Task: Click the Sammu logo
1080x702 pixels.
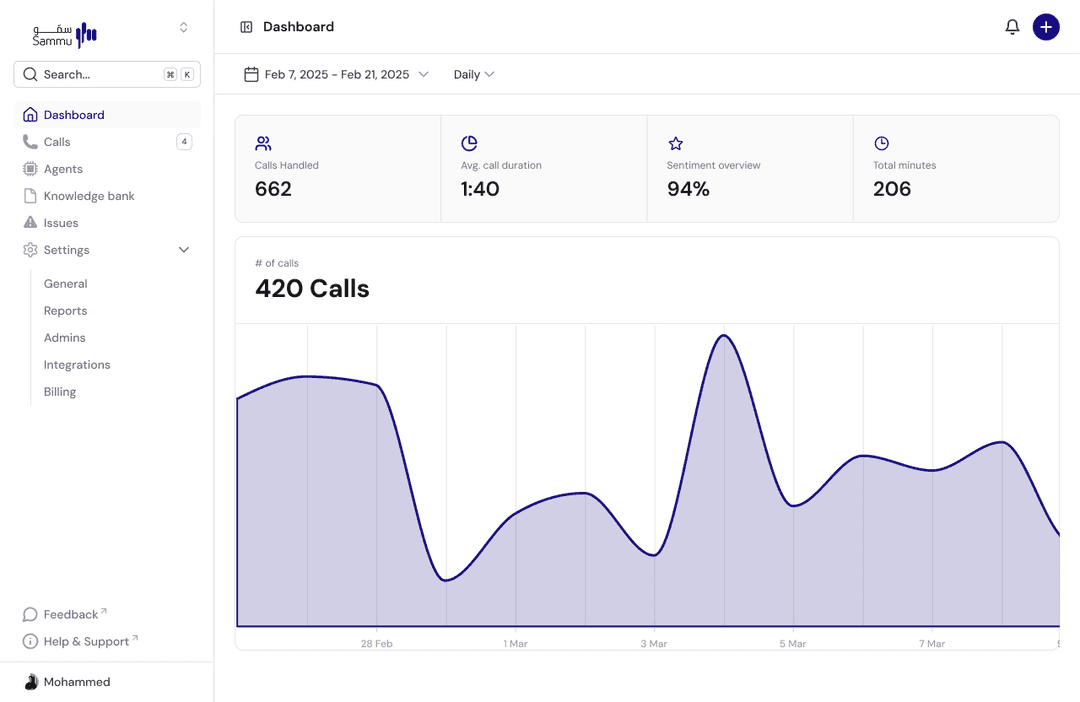Action: (x=65, y=35)
